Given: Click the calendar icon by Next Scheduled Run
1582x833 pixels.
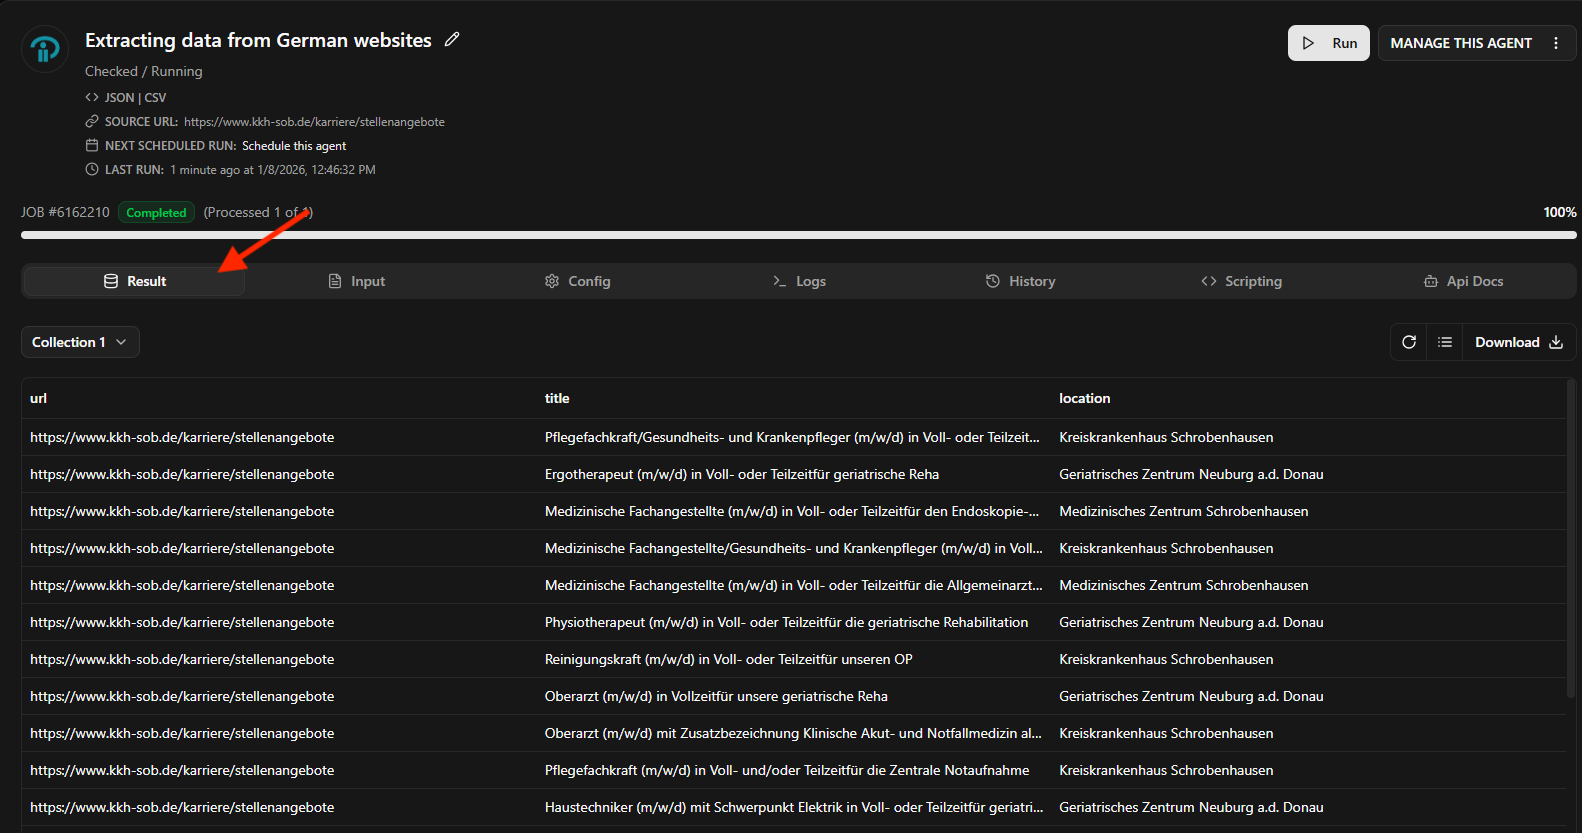Looking at the screenshot, I should [92, 146].
